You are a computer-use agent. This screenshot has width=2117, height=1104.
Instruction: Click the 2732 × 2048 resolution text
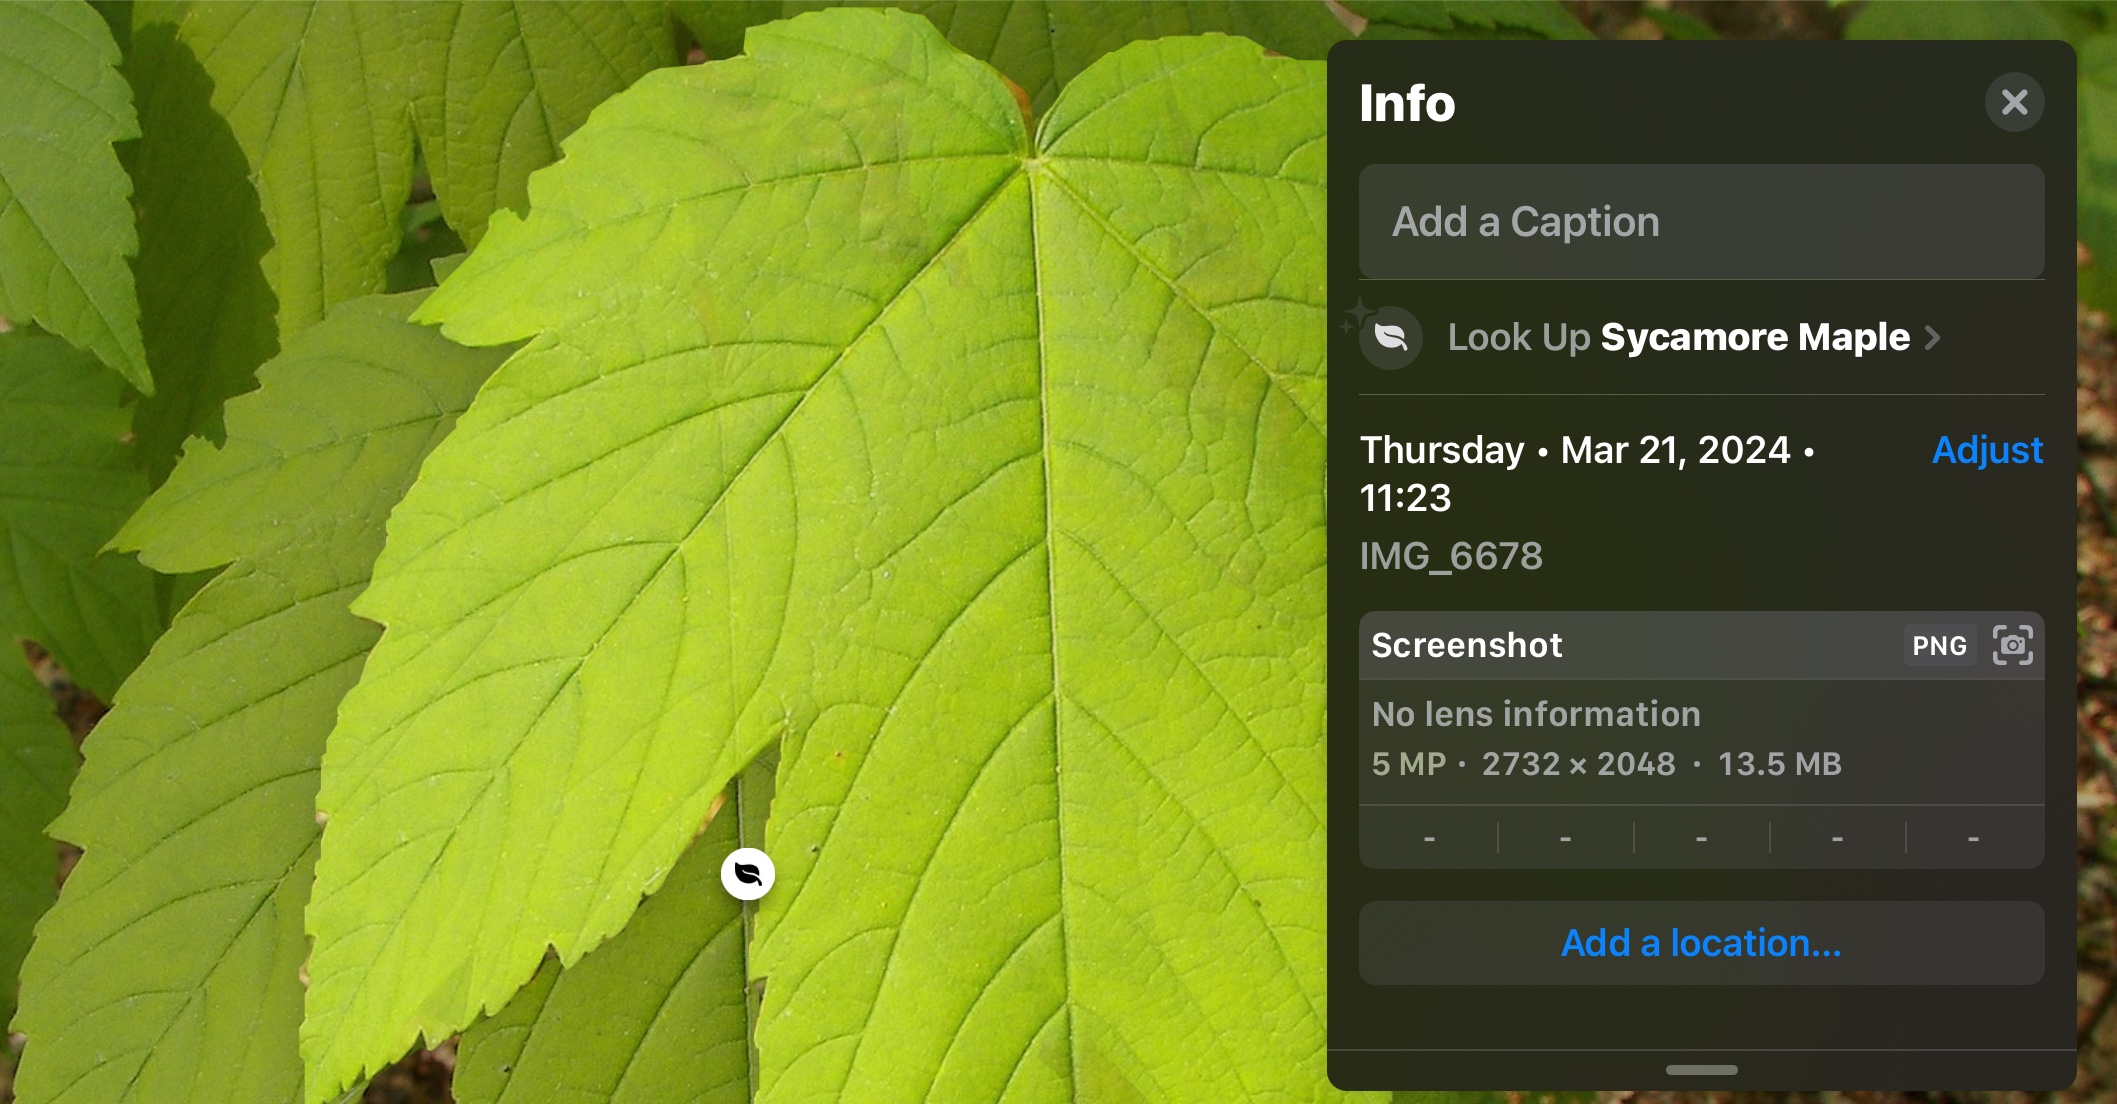pyautogui.click(x=1578, y=764)
